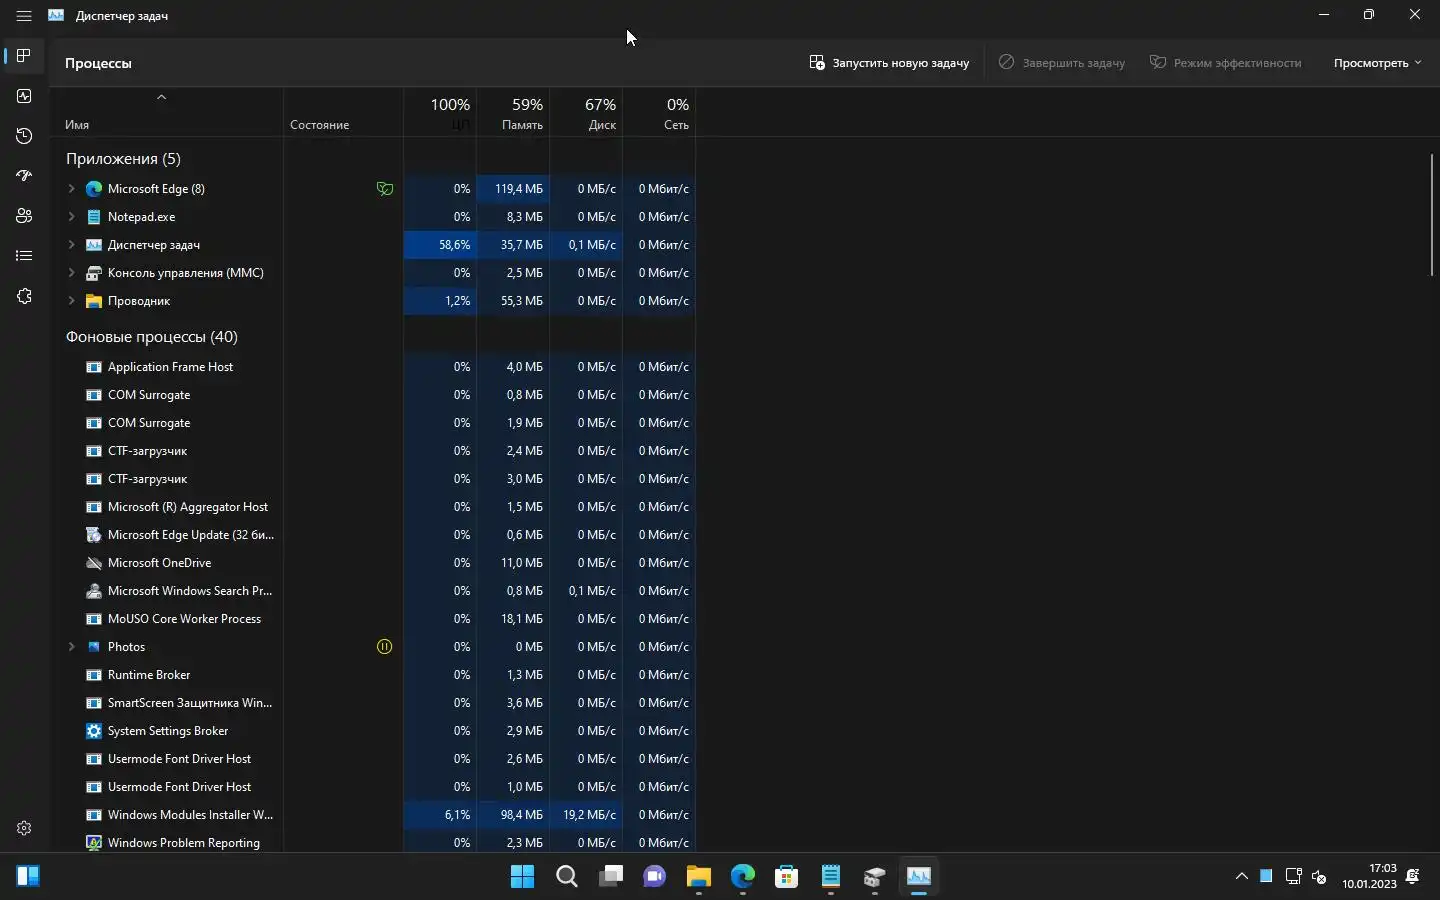1440x900 pixels.
Task: Open the App history page in sidebar
Action: (x=24, y=136)
